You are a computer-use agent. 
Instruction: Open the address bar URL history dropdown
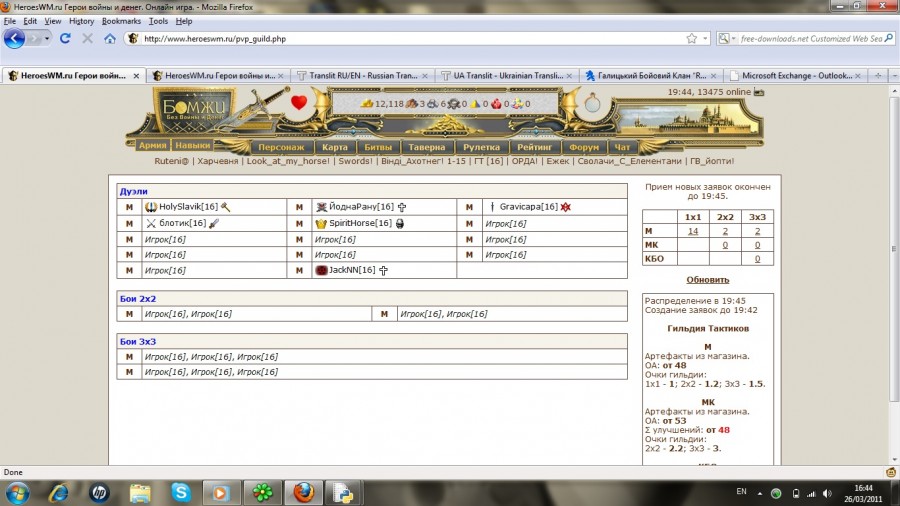coord(706,39)
